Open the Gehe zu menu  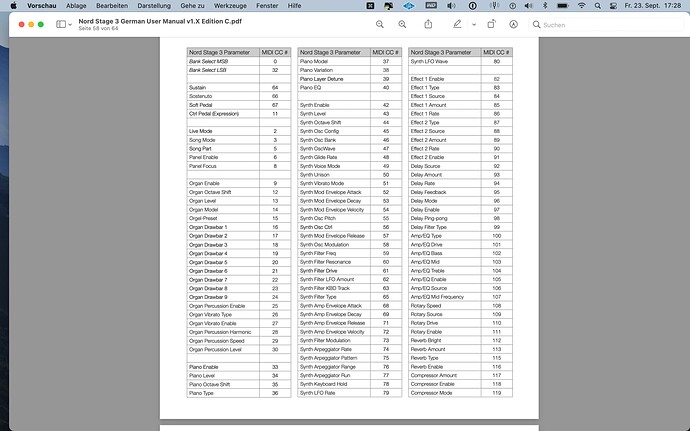(192, 6)
